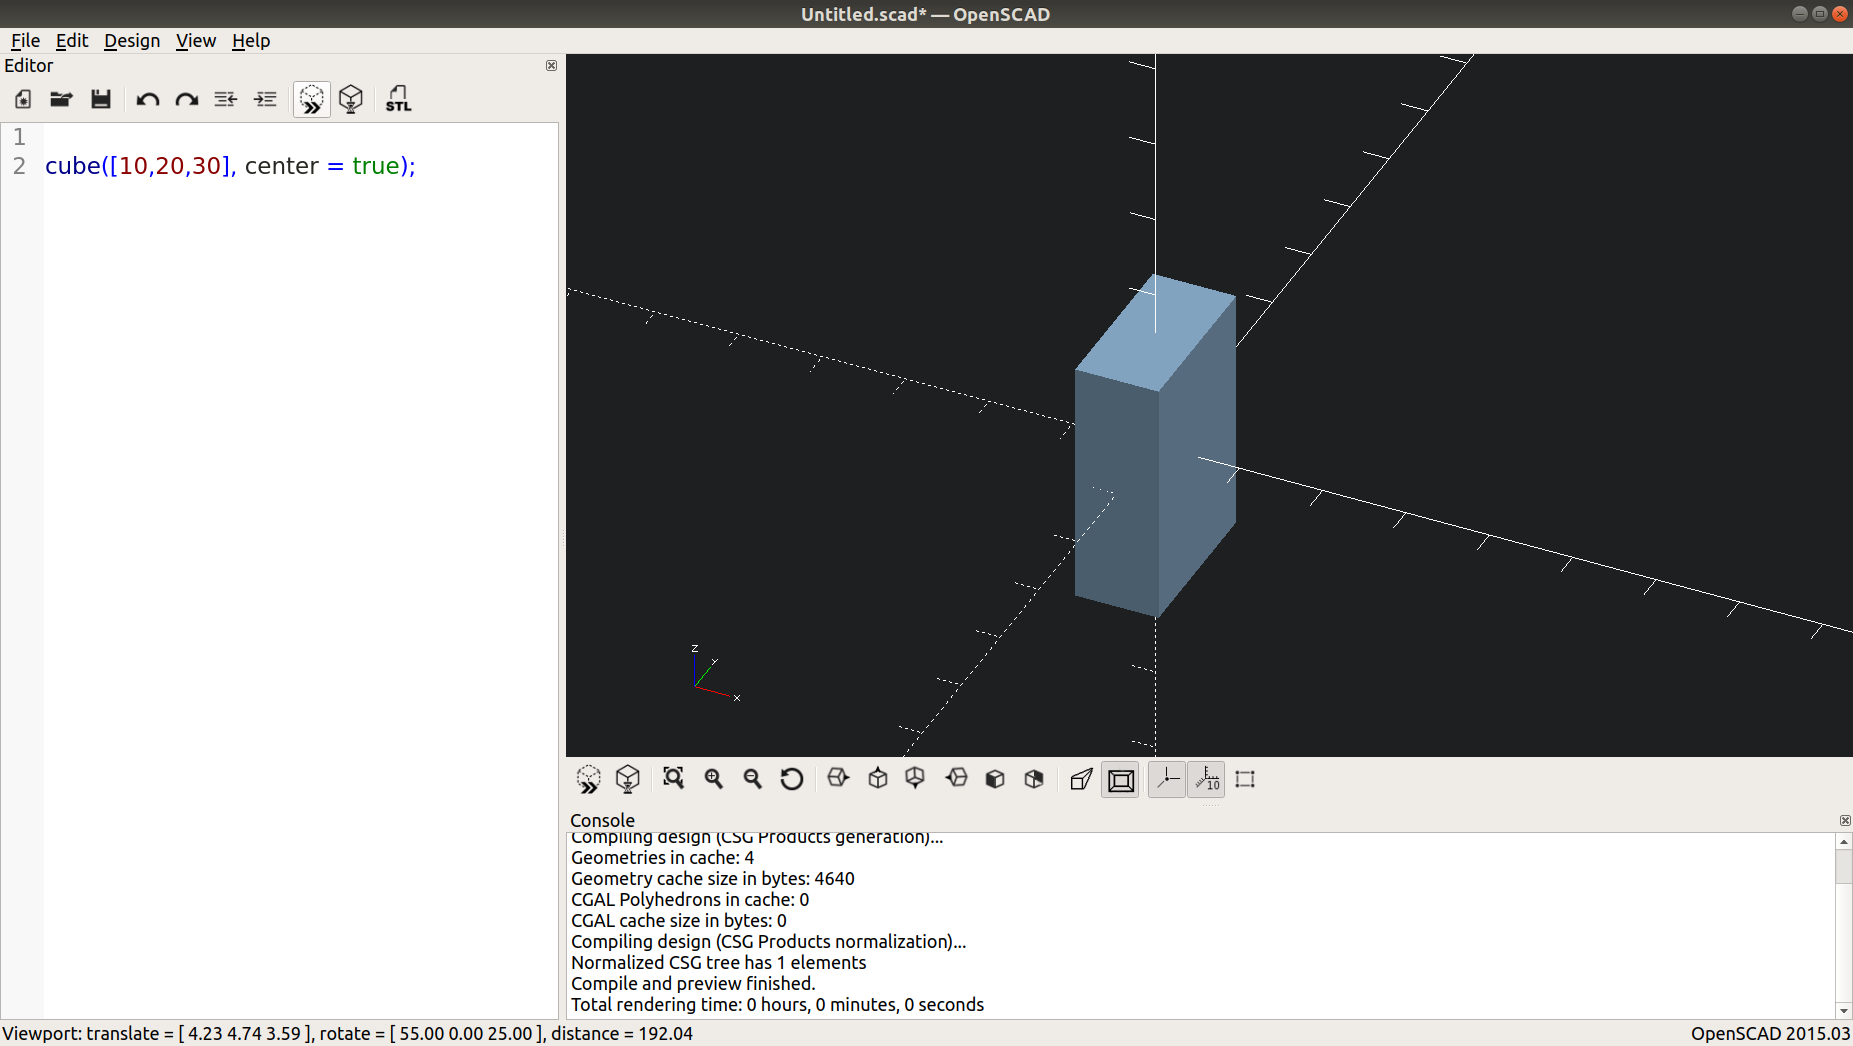Redo the undone edit
This screenshot has height=1046, width=1853.
tap(186, 99)
